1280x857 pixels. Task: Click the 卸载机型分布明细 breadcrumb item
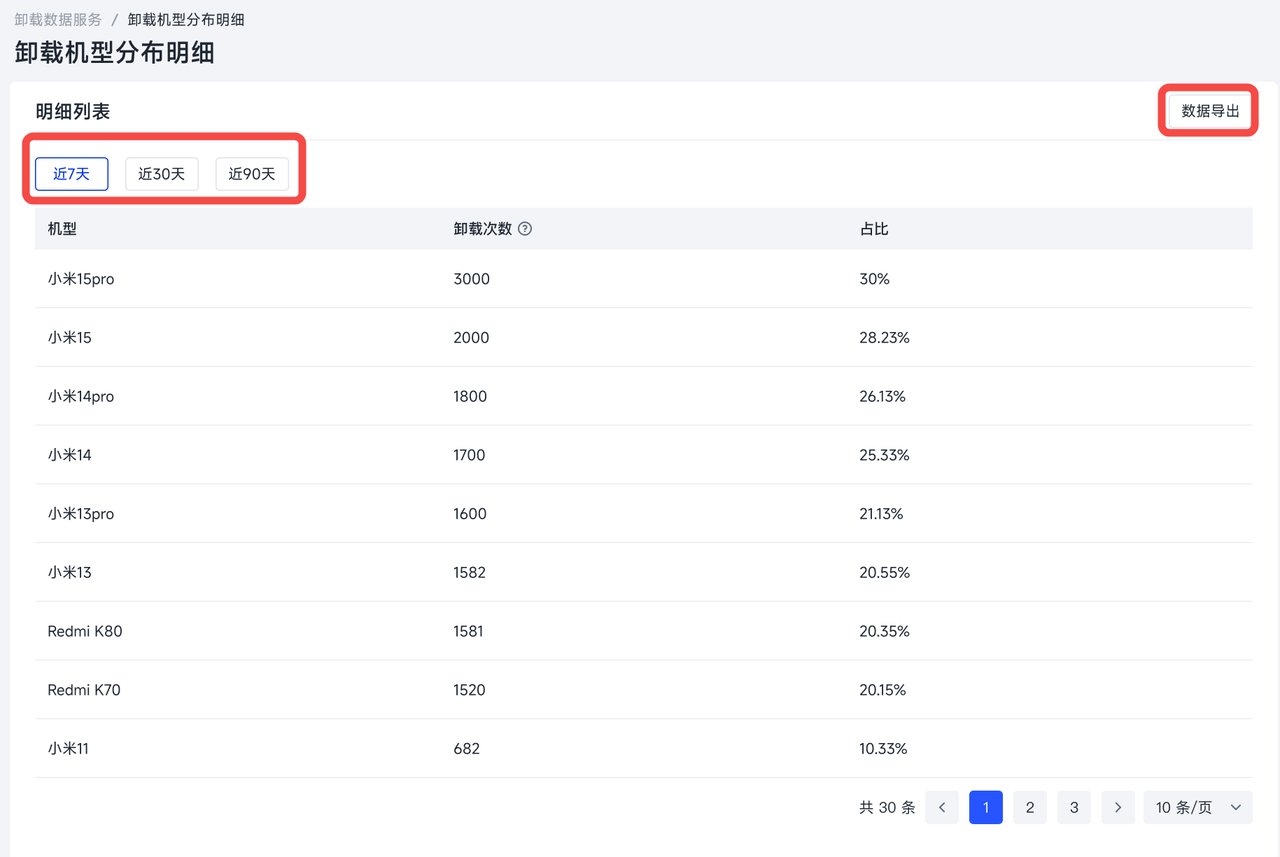click(186, 19)
